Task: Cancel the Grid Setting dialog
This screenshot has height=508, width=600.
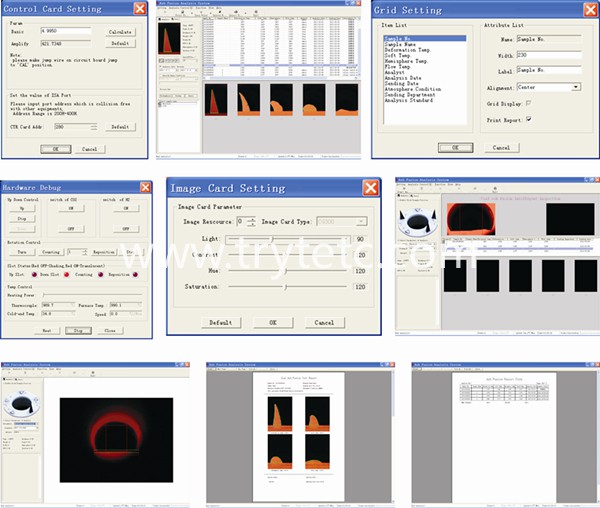Action: click(x=501, y=148)
